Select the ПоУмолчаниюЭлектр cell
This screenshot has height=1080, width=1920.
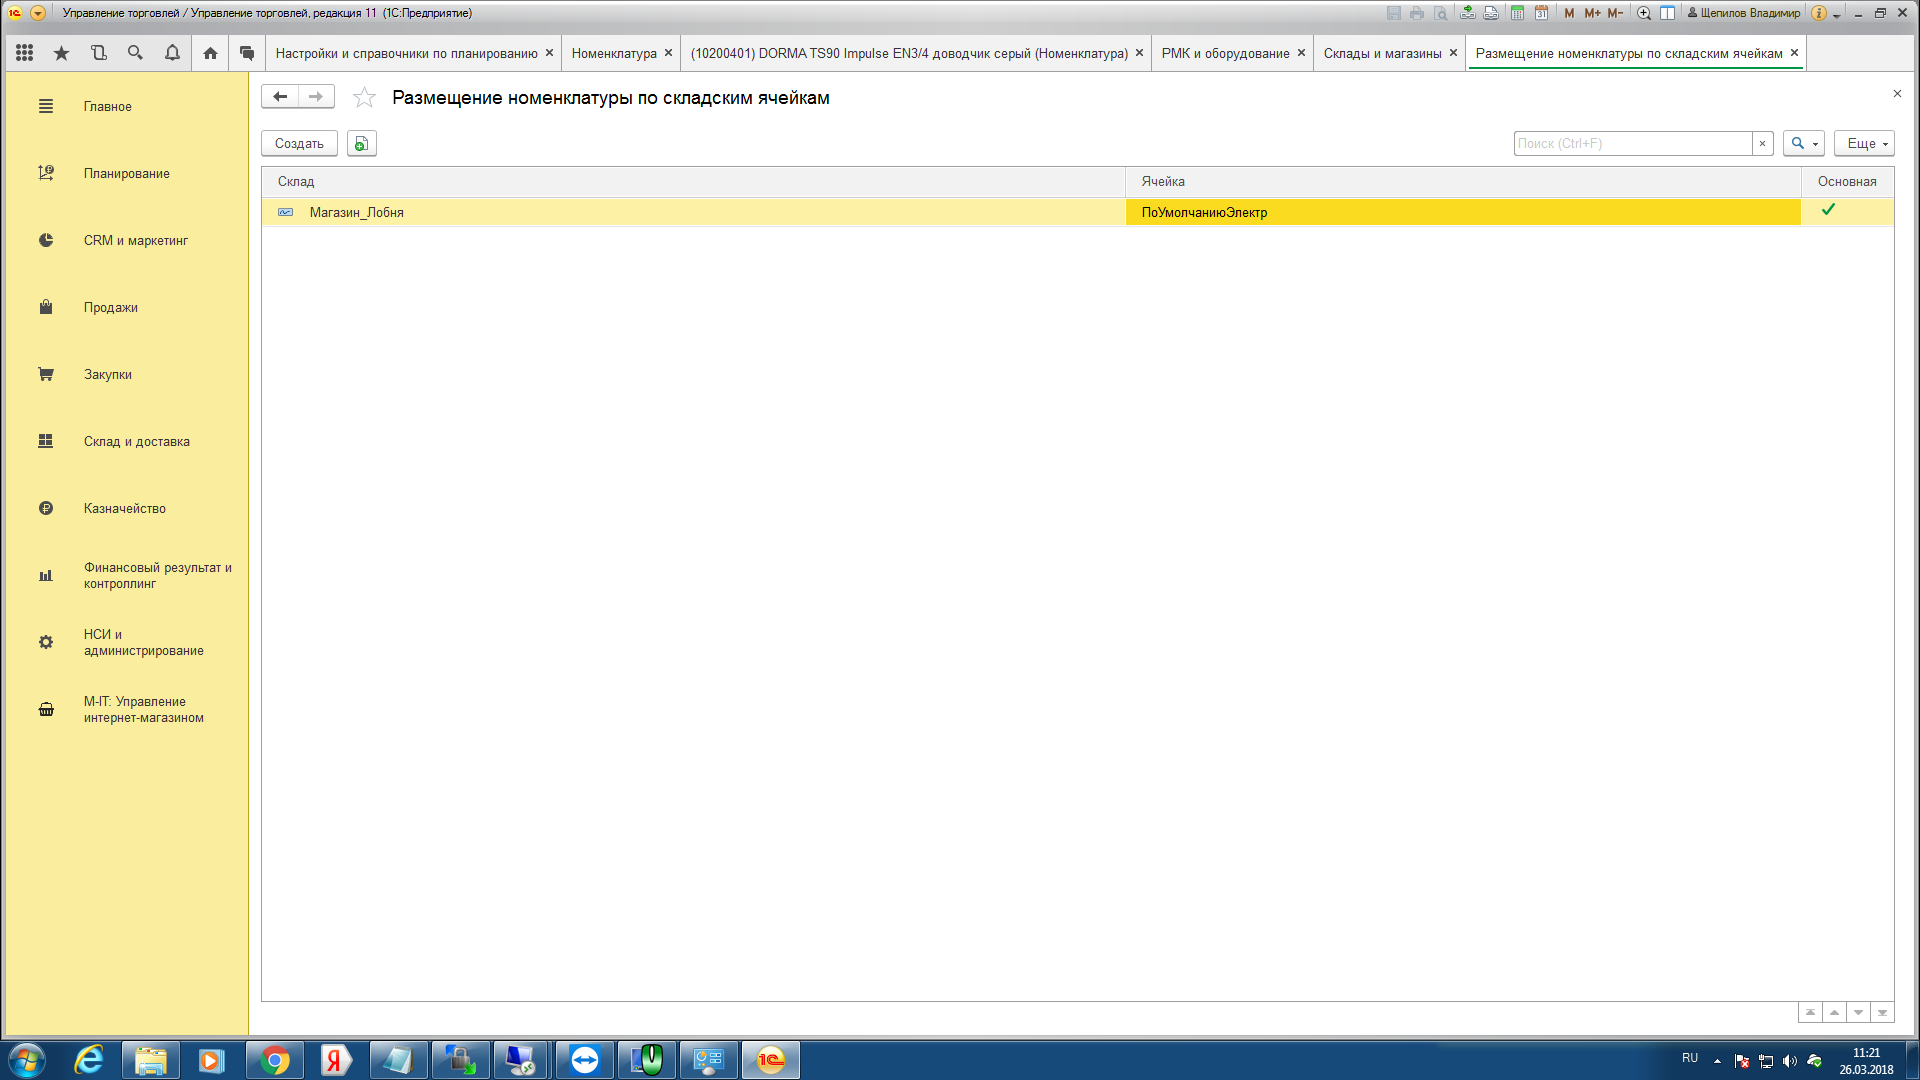point(1463,212)
